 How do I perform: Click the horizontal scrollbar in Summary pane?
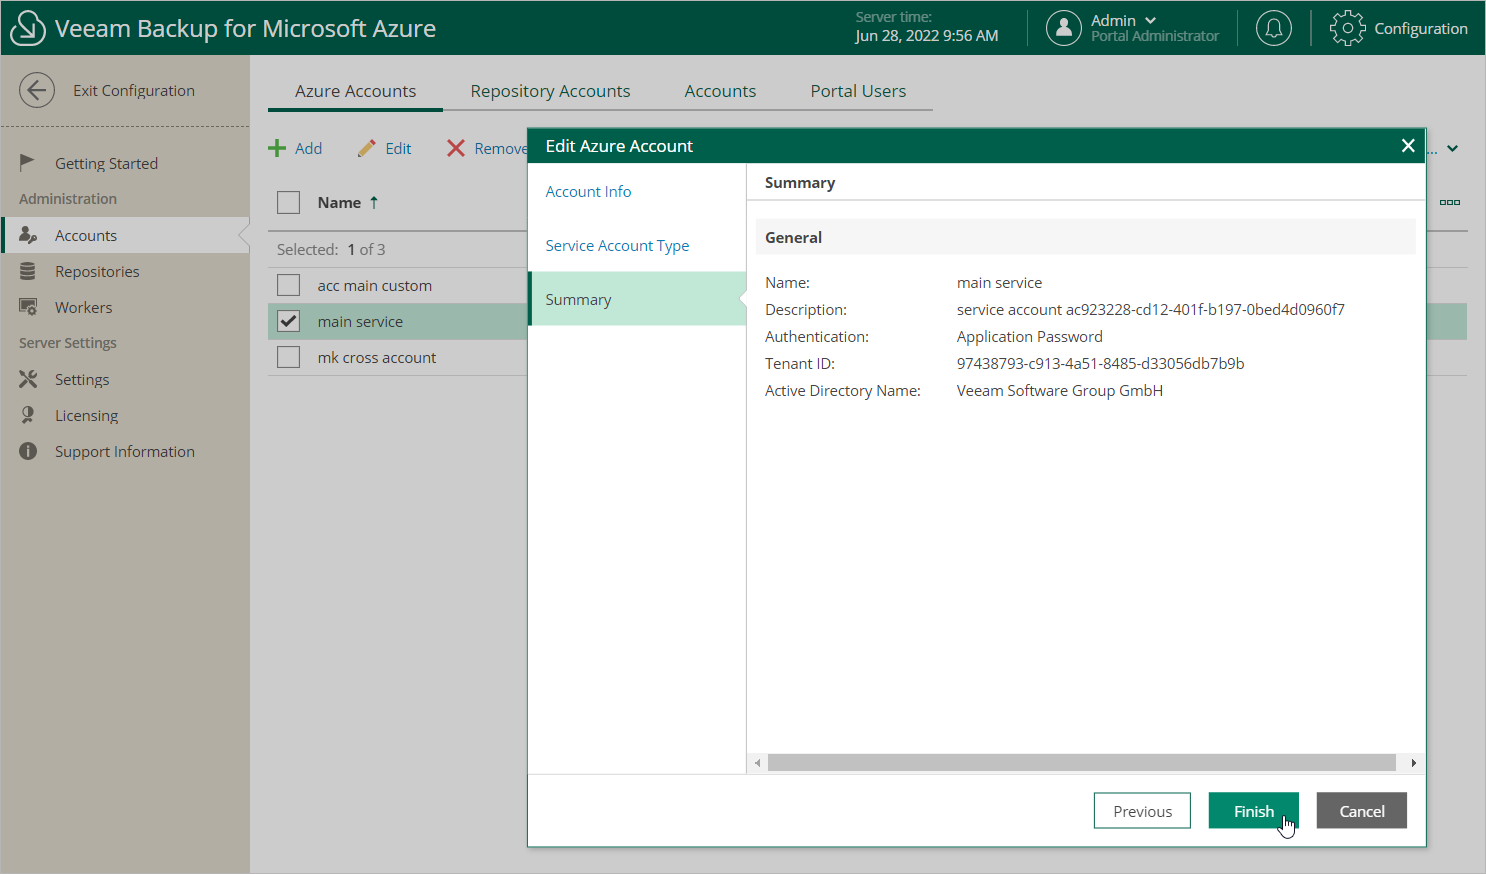(1081, 763)
